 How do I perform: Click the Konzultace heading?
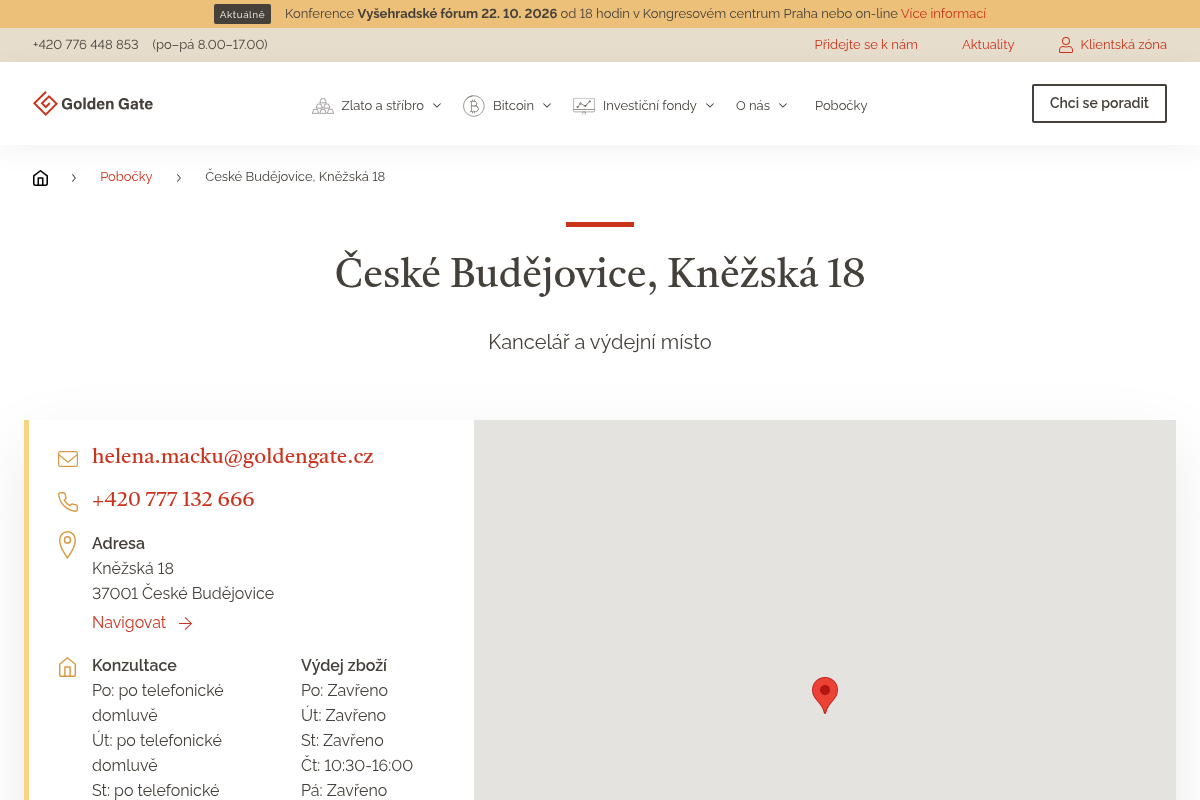[x=134, y=665]
